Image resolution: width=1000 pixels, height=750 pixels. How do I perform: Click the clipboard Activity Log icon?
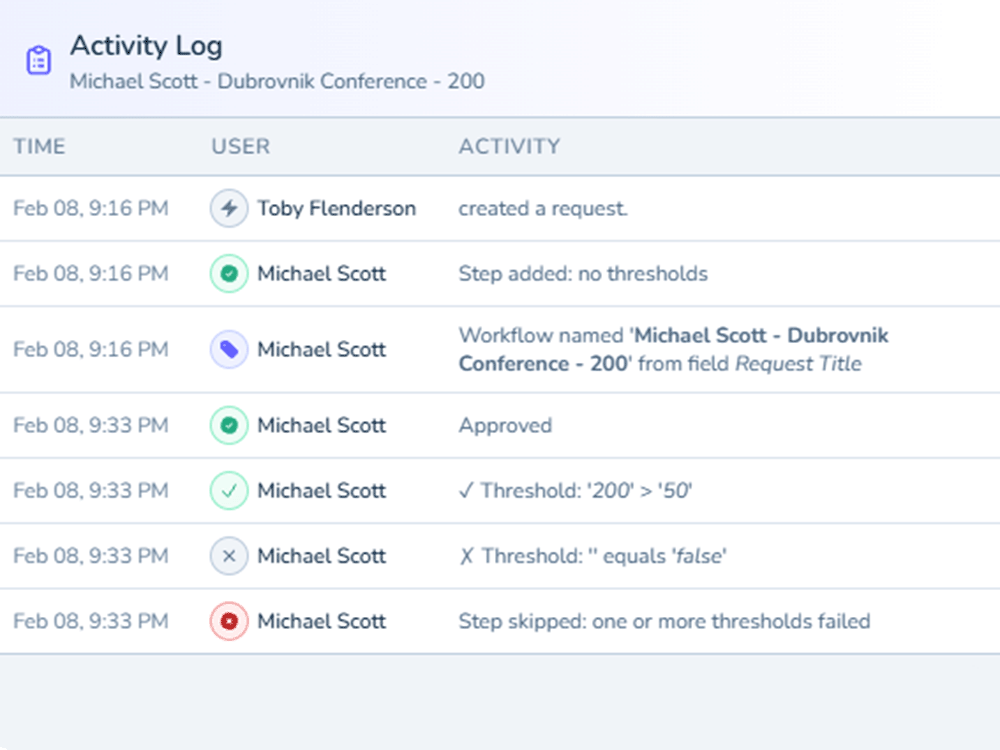coord(38,60)
